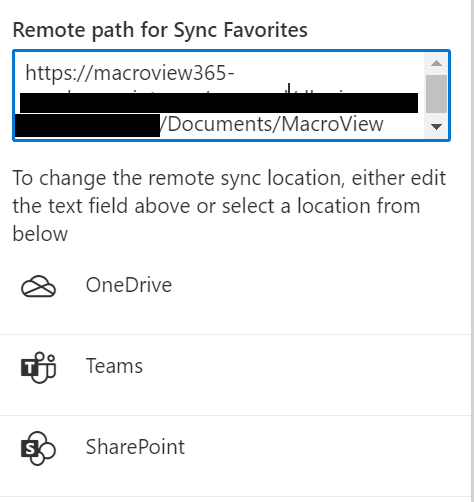
Task: Click the path field's scroll down arrow
Action: coord(436,127)
